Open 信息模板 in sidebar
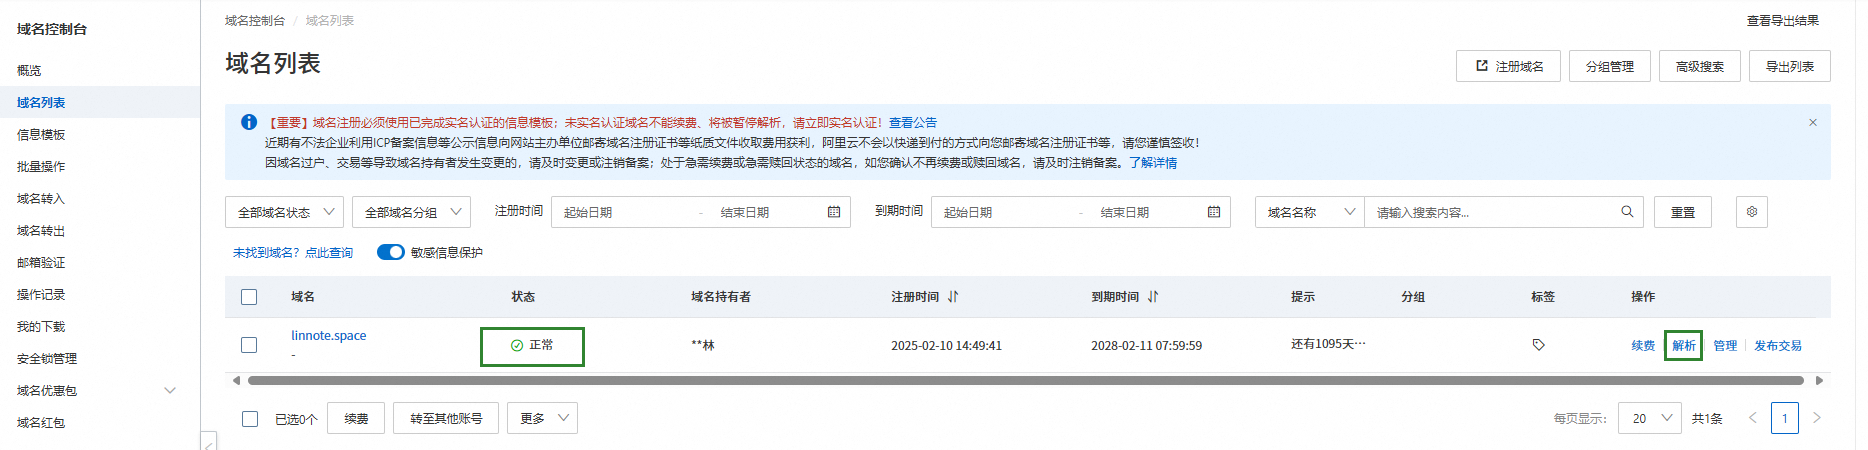Image resolution: width=1868 pixels, height=450 pixels. pyautogui.click(x=41, y=135)
